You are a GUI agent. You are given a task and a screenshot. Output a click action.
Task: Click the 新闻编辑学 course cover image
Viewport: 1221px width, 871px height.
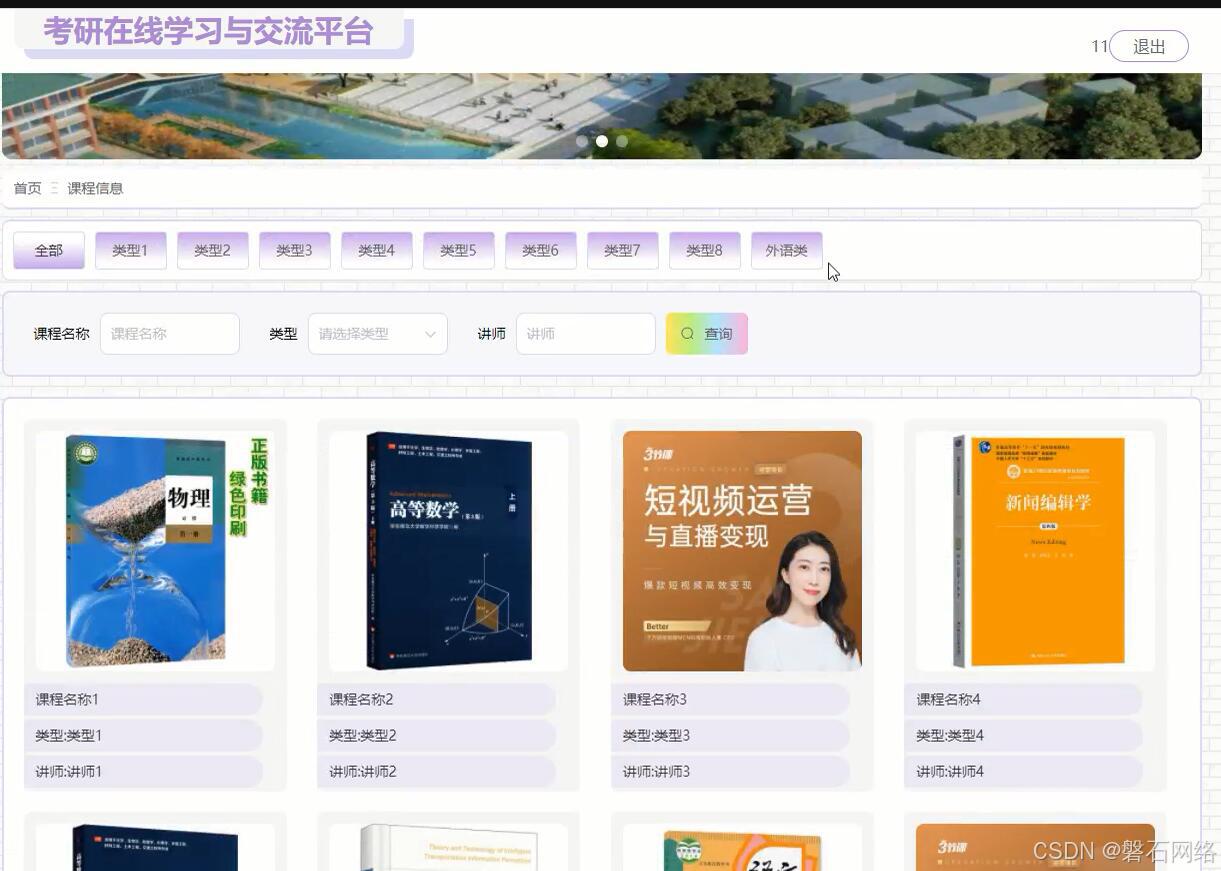[1034, 549]
